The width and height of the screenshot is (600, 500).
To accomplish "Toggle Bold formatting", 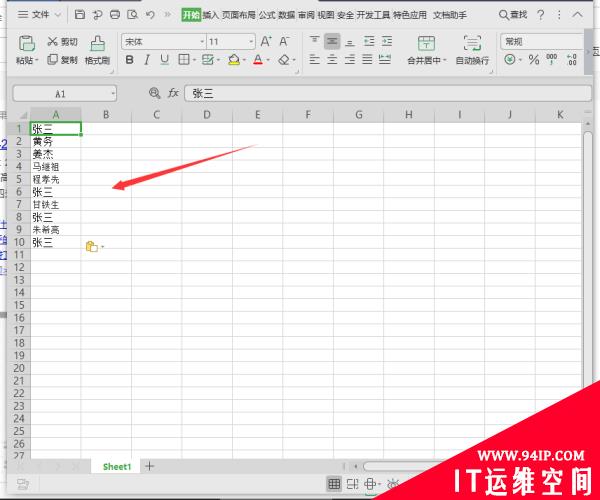I will tap(129, 60).
